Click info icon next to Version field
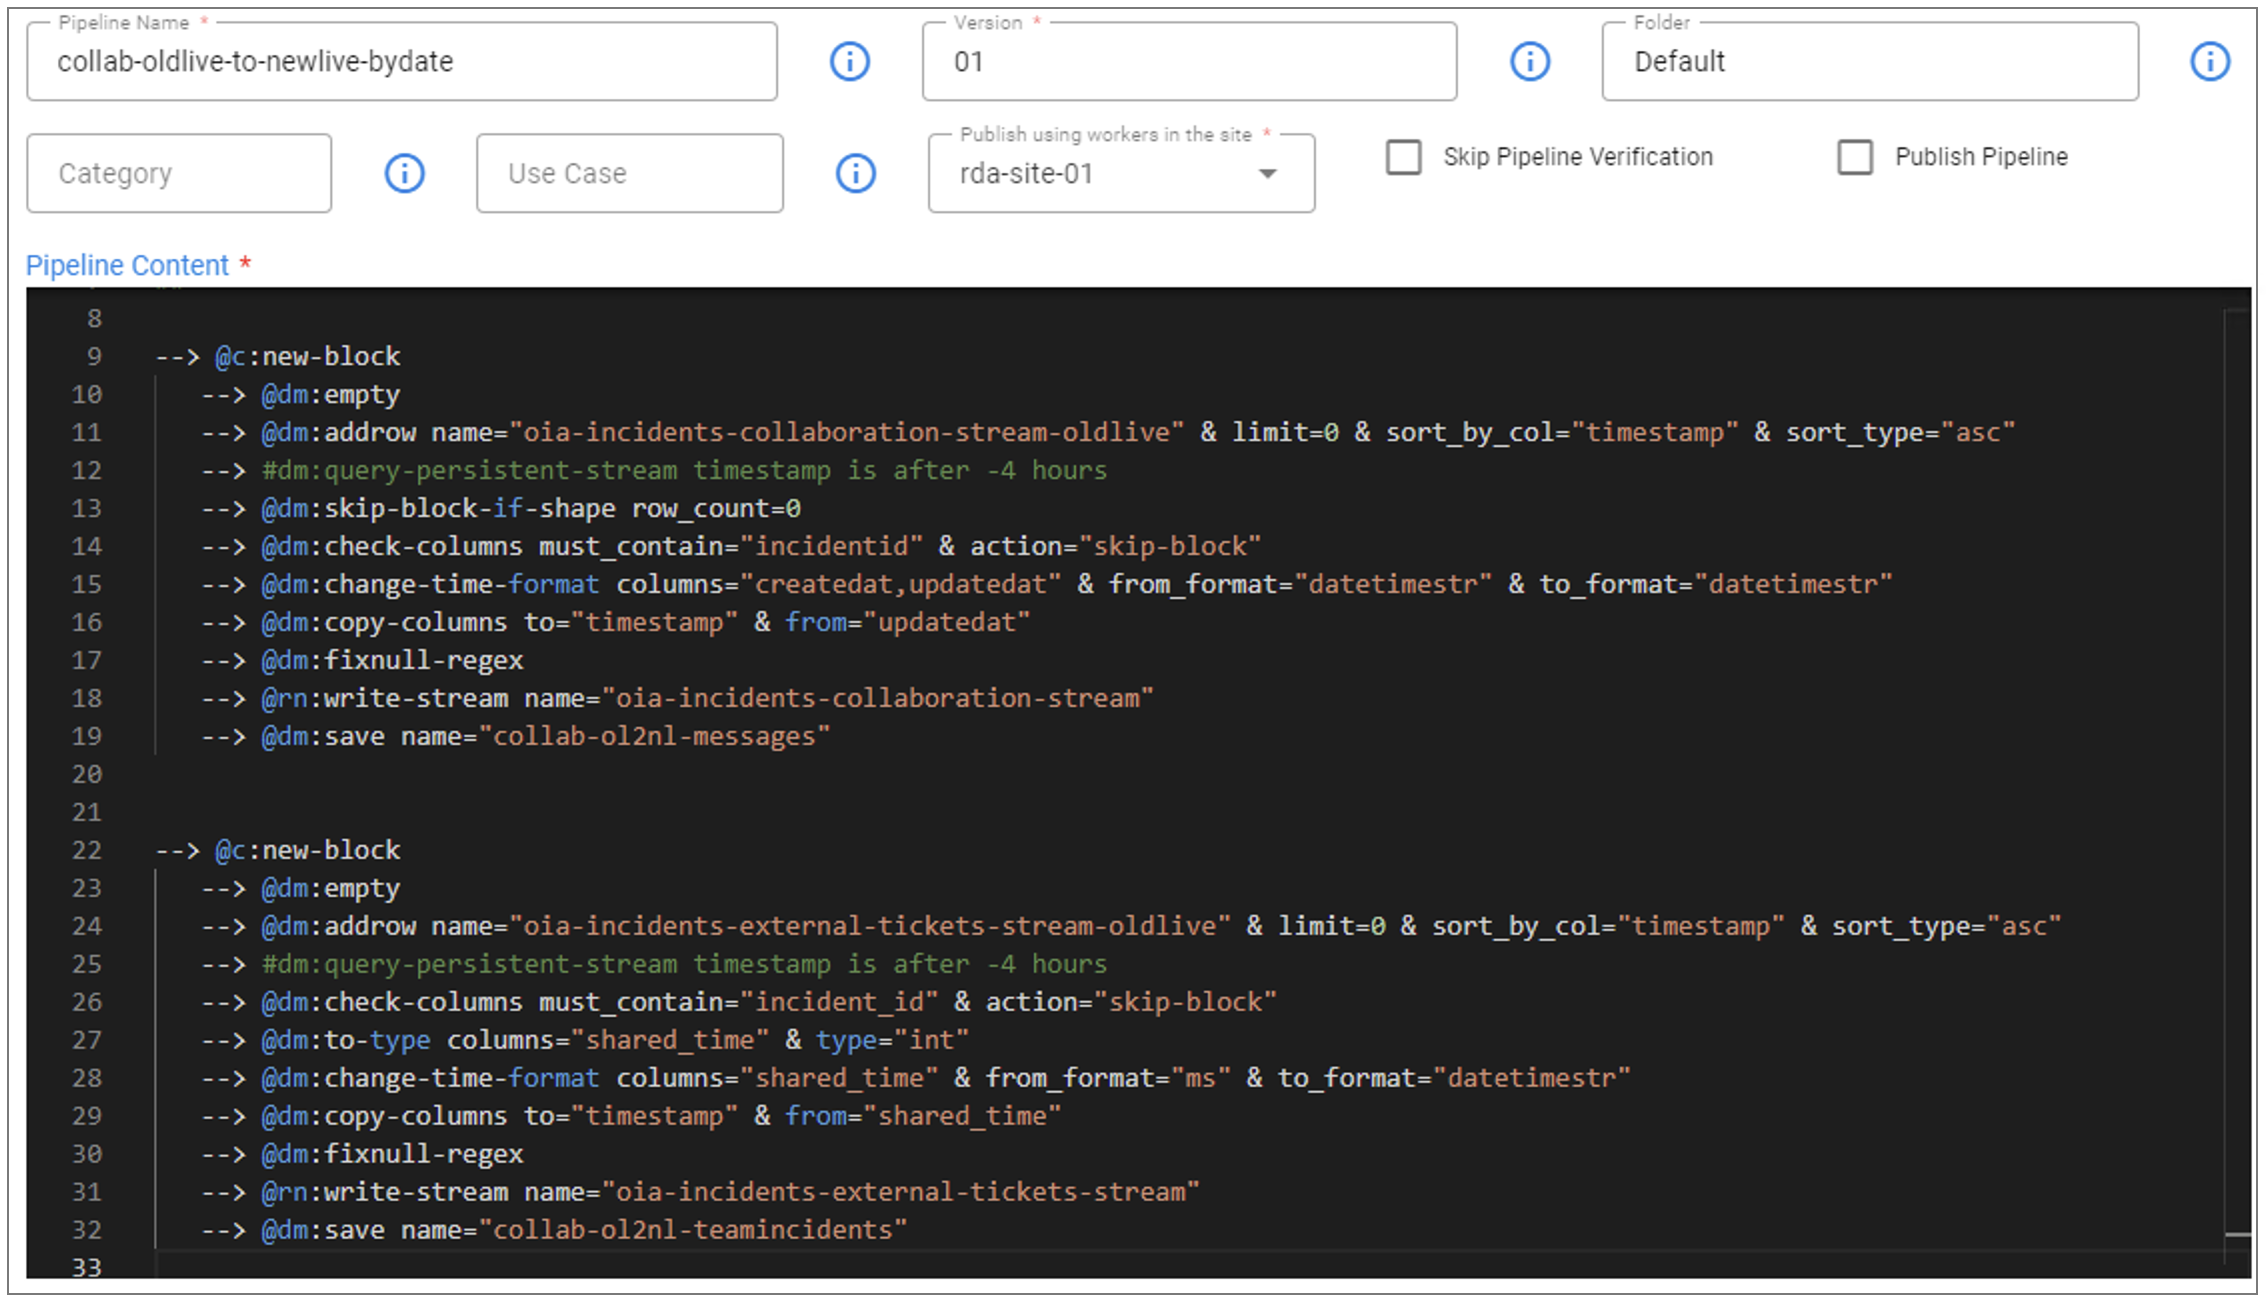 coord(1529,62)
